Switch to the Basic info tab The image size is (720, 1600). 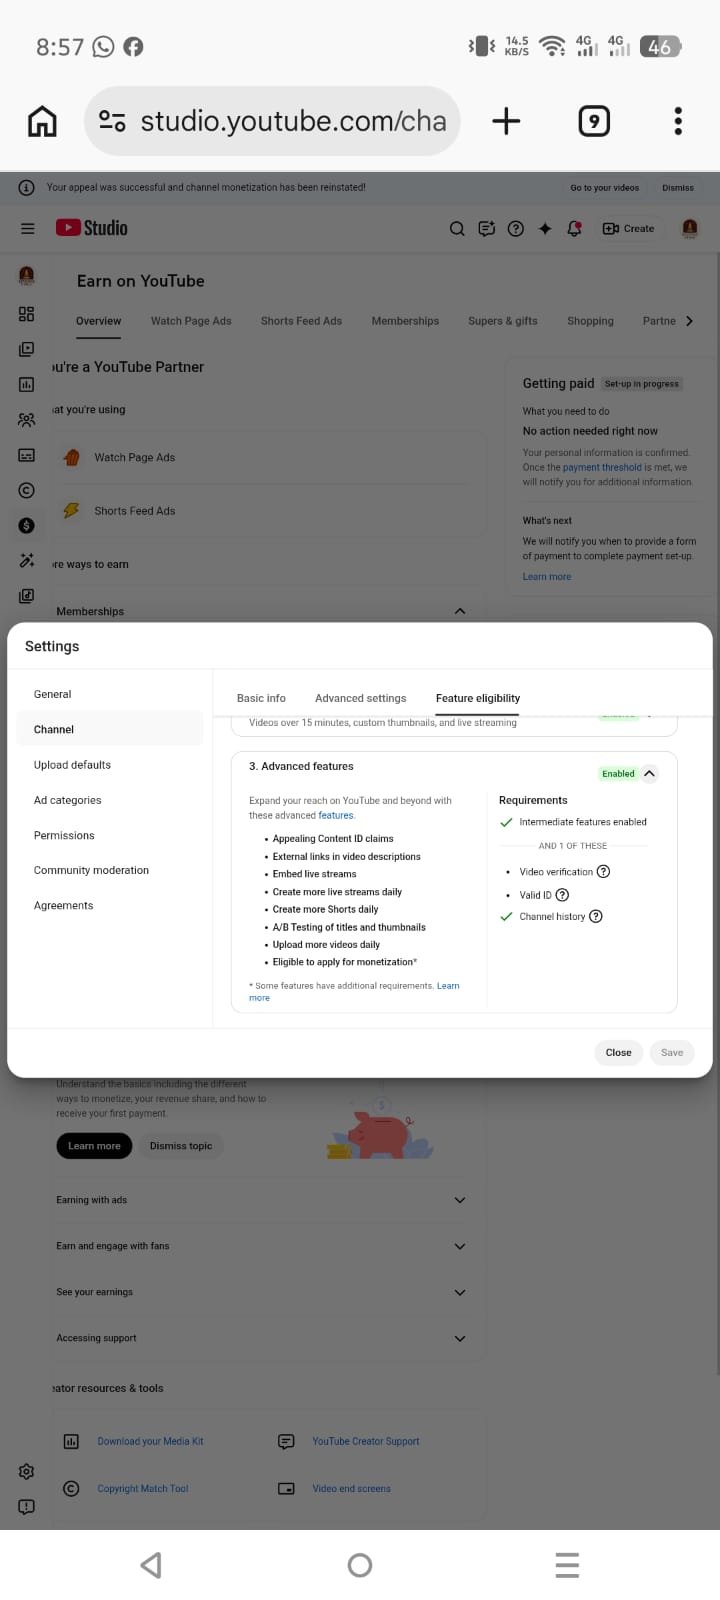[x=261, y=698]
